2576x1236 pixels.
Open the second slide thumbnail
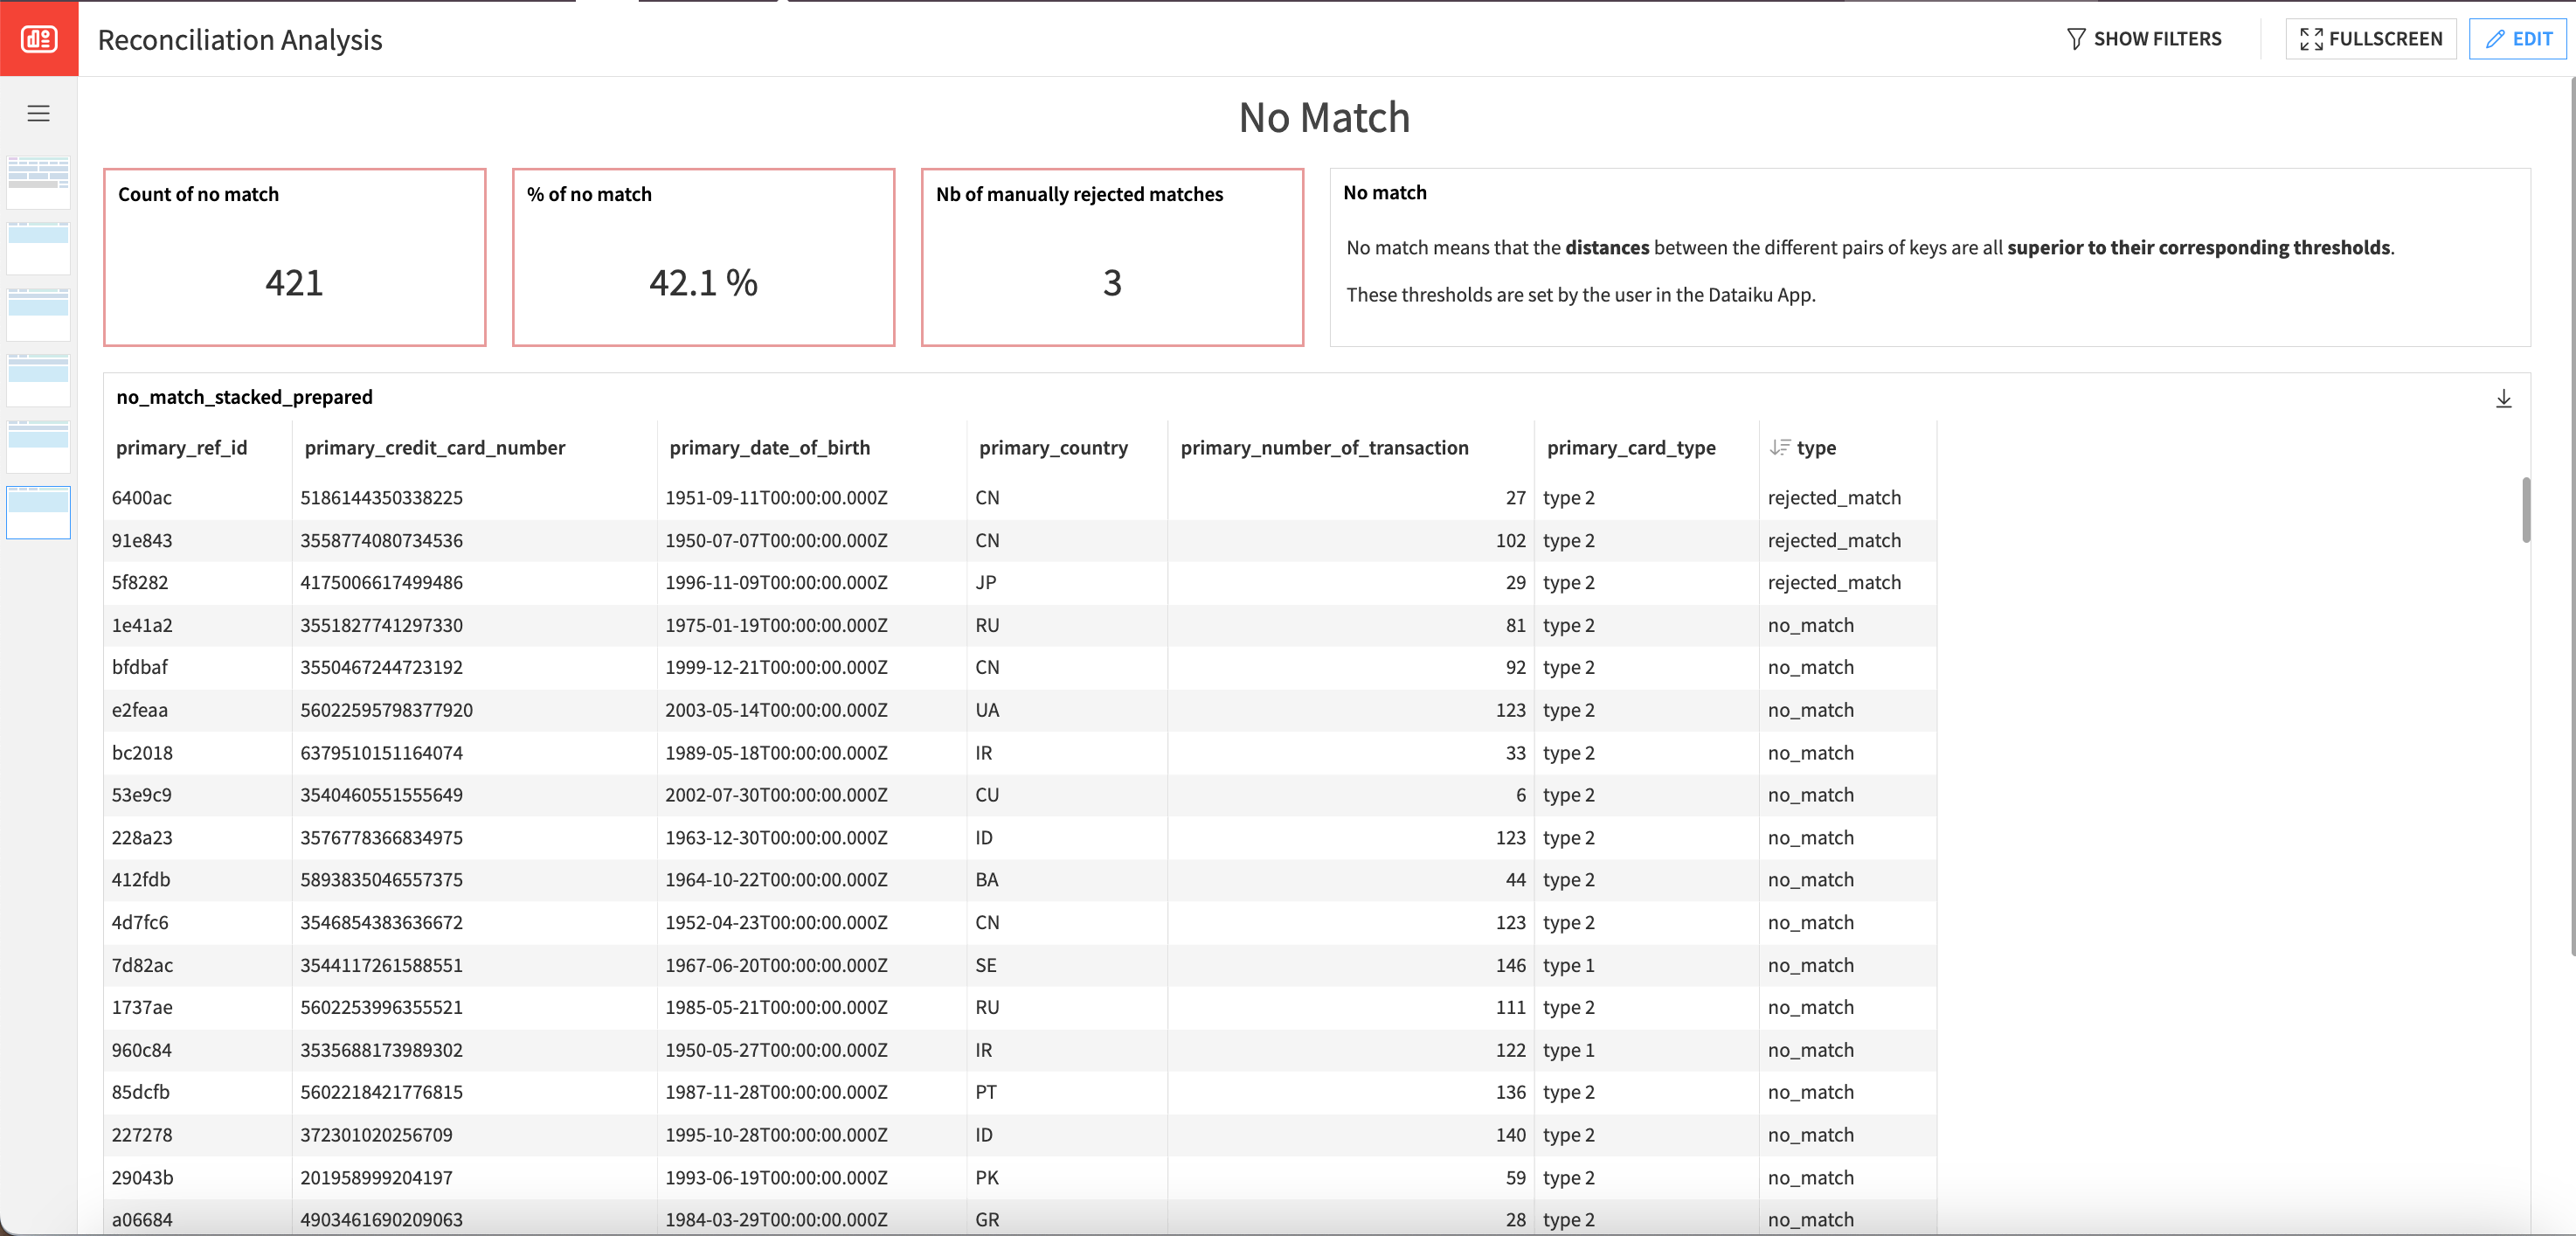click(x=39, y=248)
